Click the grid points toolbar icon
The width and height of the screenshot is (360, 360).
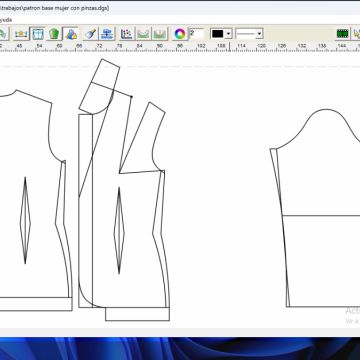[x=127, y=34]
